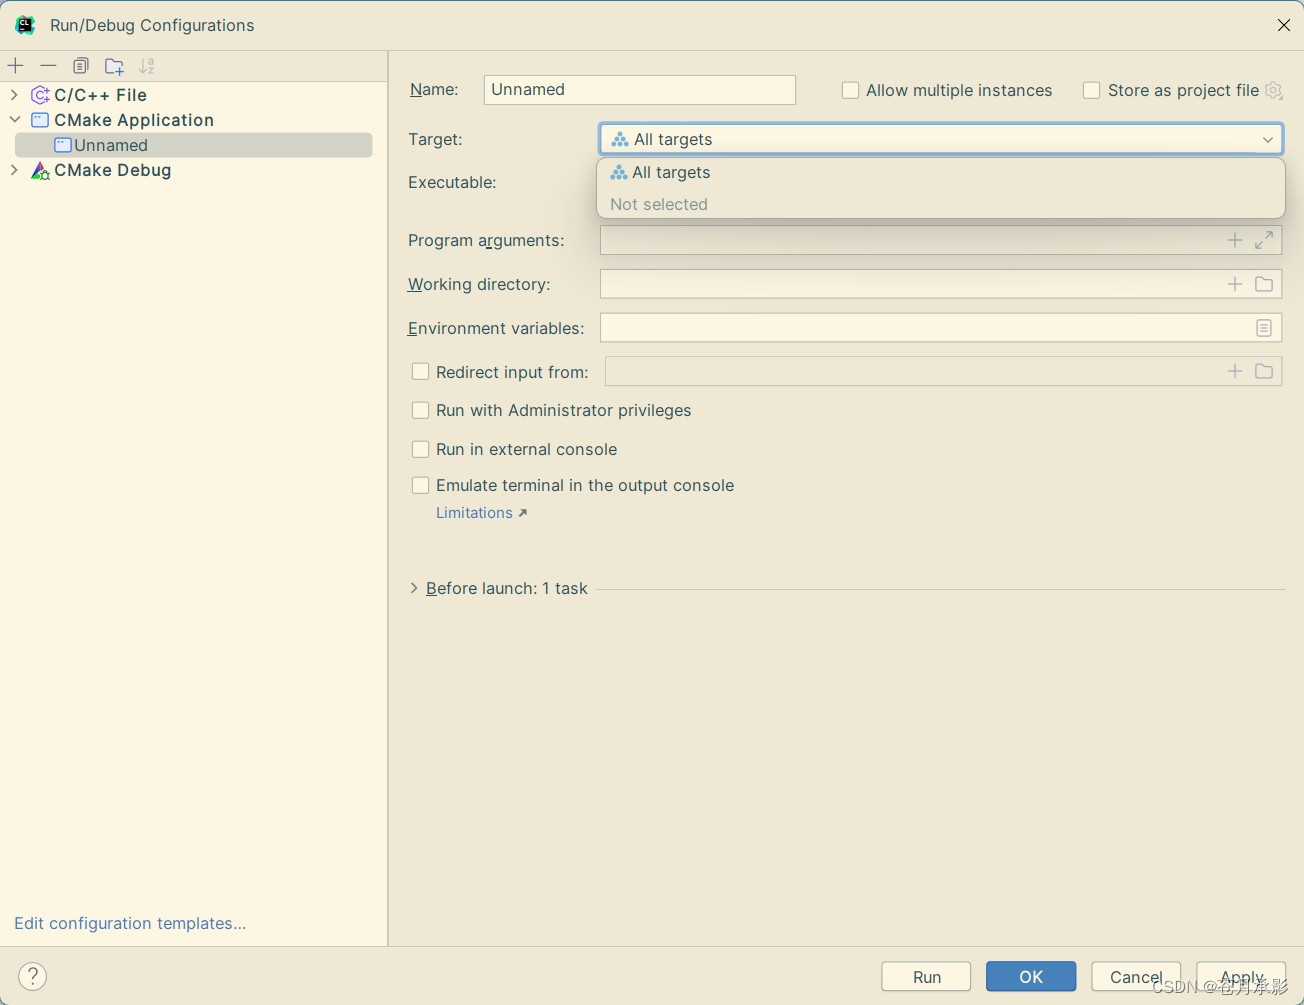Open Edit configuration templates link
Viewport: 1304px width, 1005px height.
point(130,923)
